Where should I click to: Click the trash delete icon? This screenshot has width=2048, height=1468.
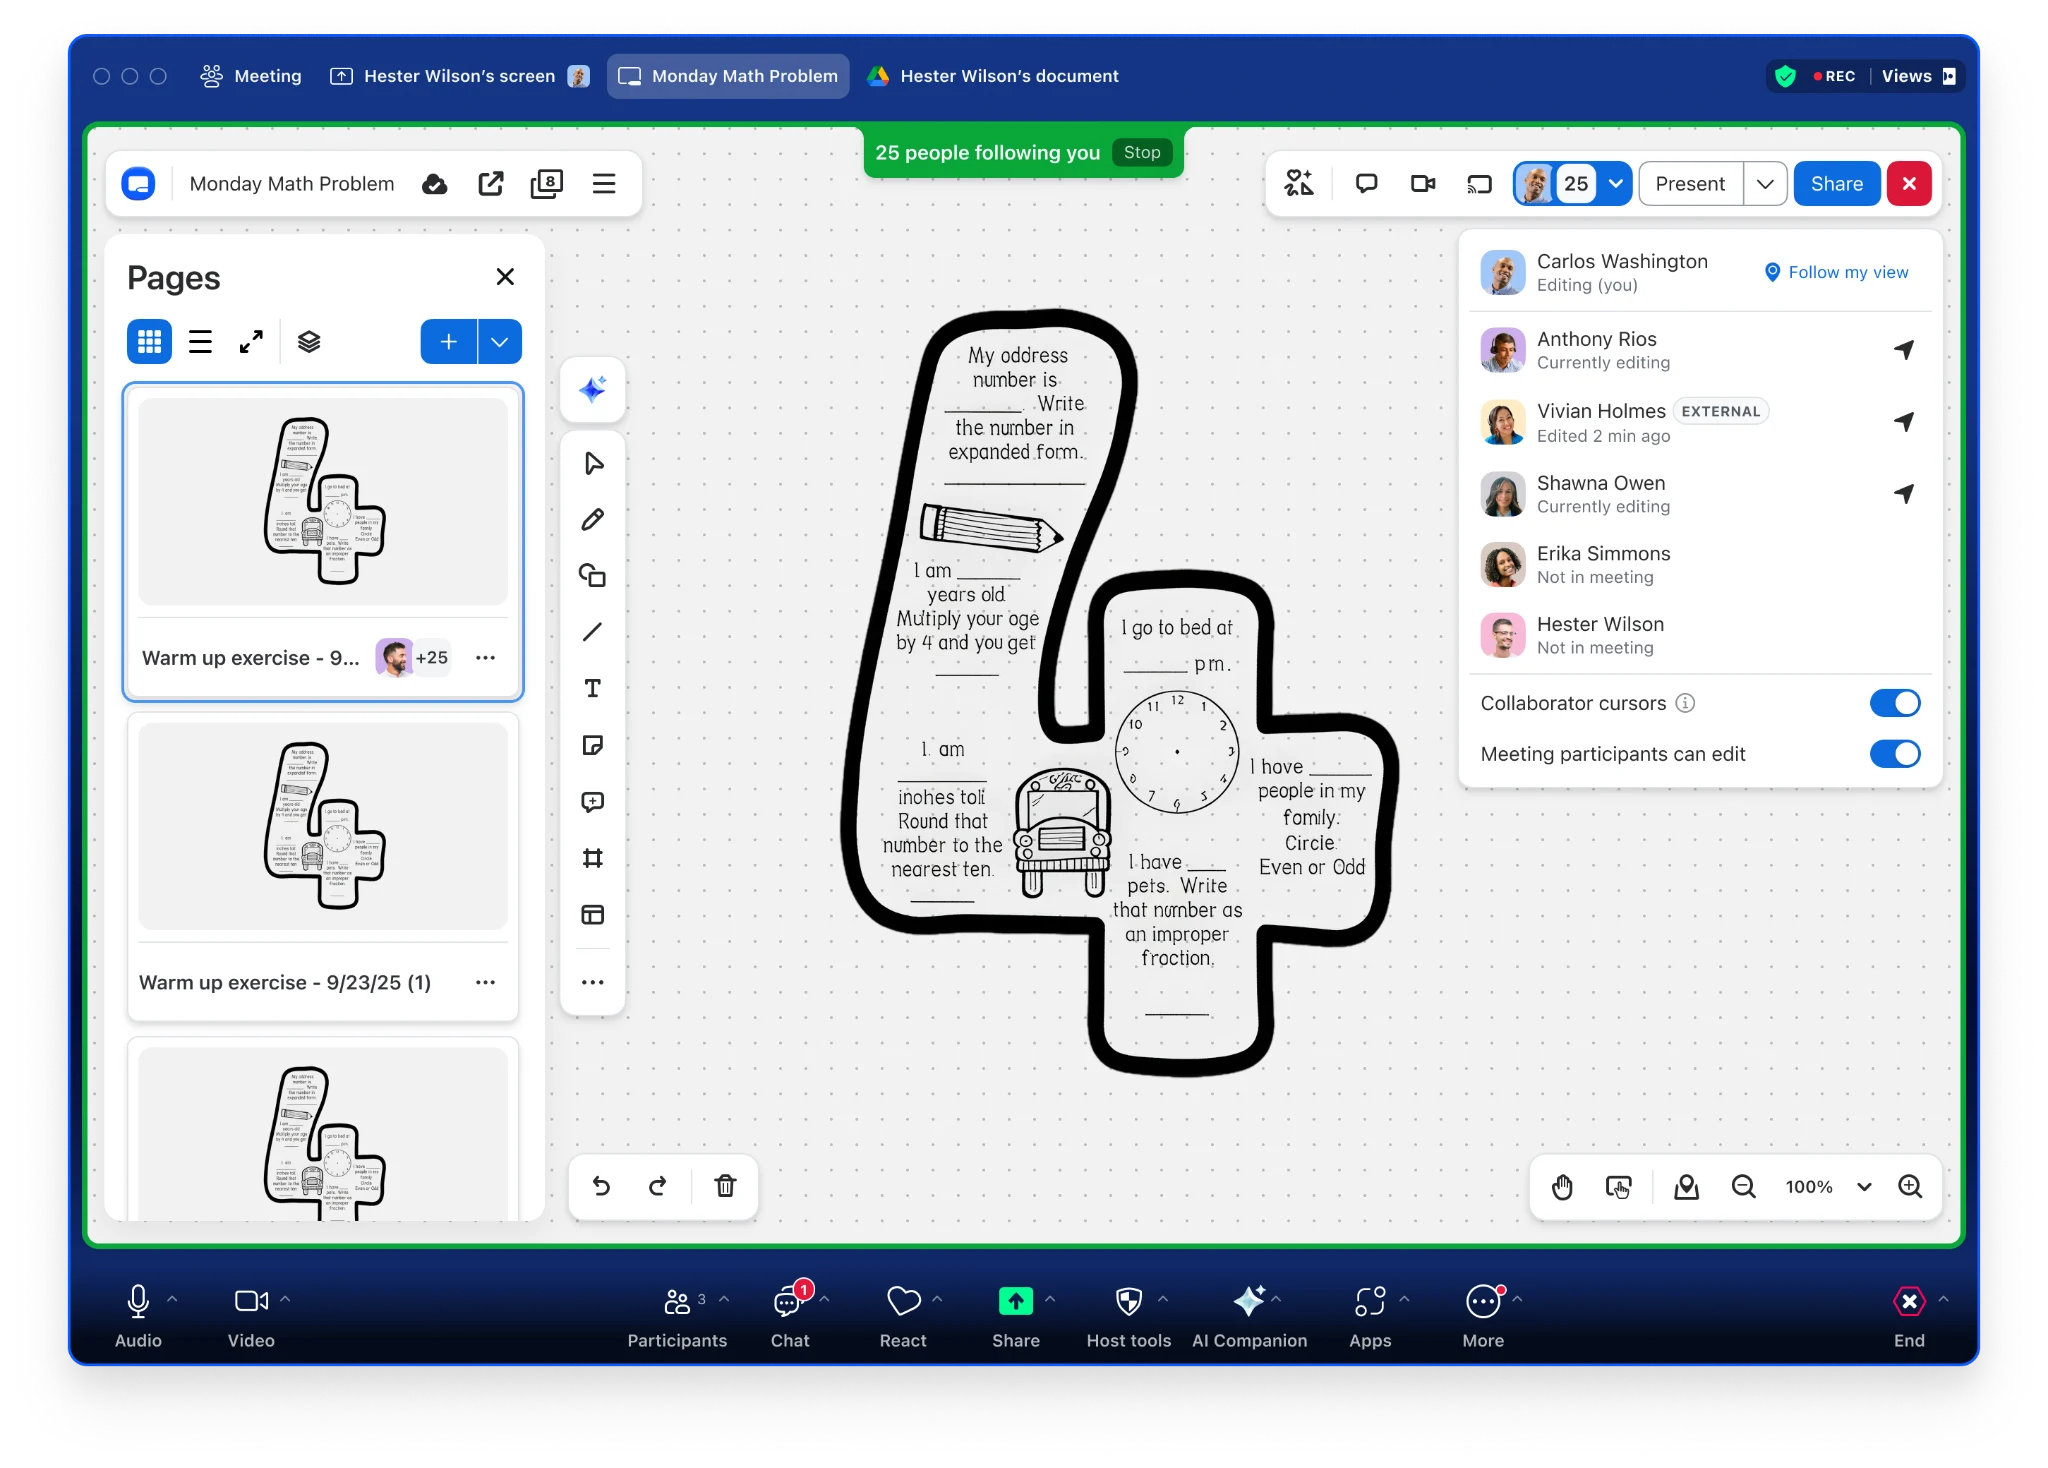(726, 1186)
